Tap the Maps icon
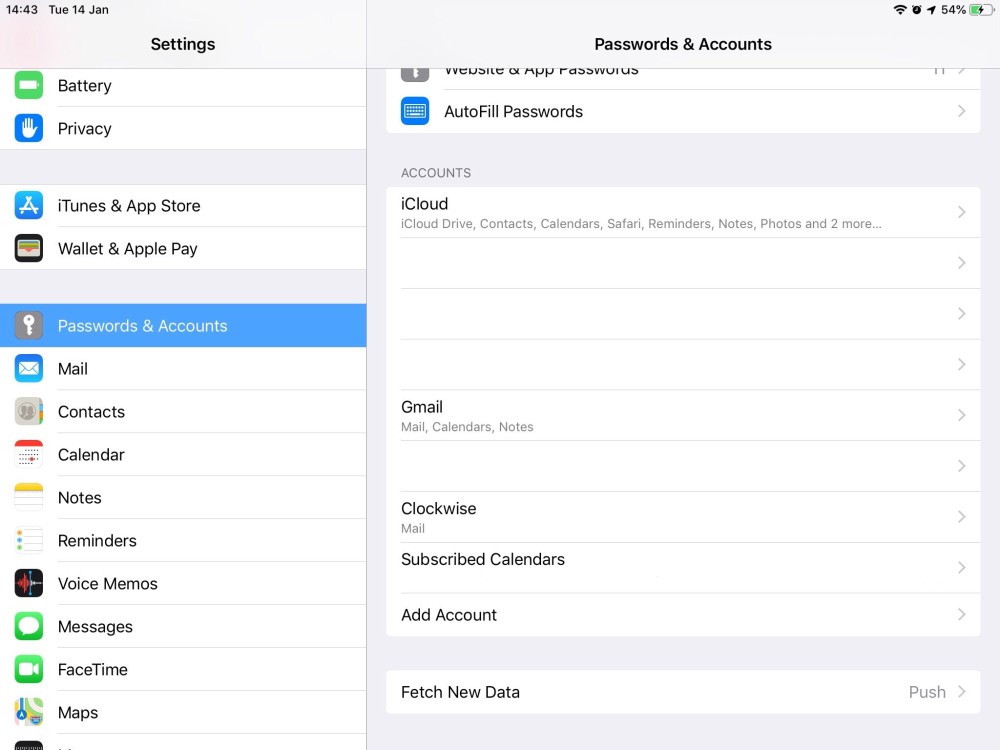The width and height of the screenshot is (1000, 750). (x=29, y=712)
